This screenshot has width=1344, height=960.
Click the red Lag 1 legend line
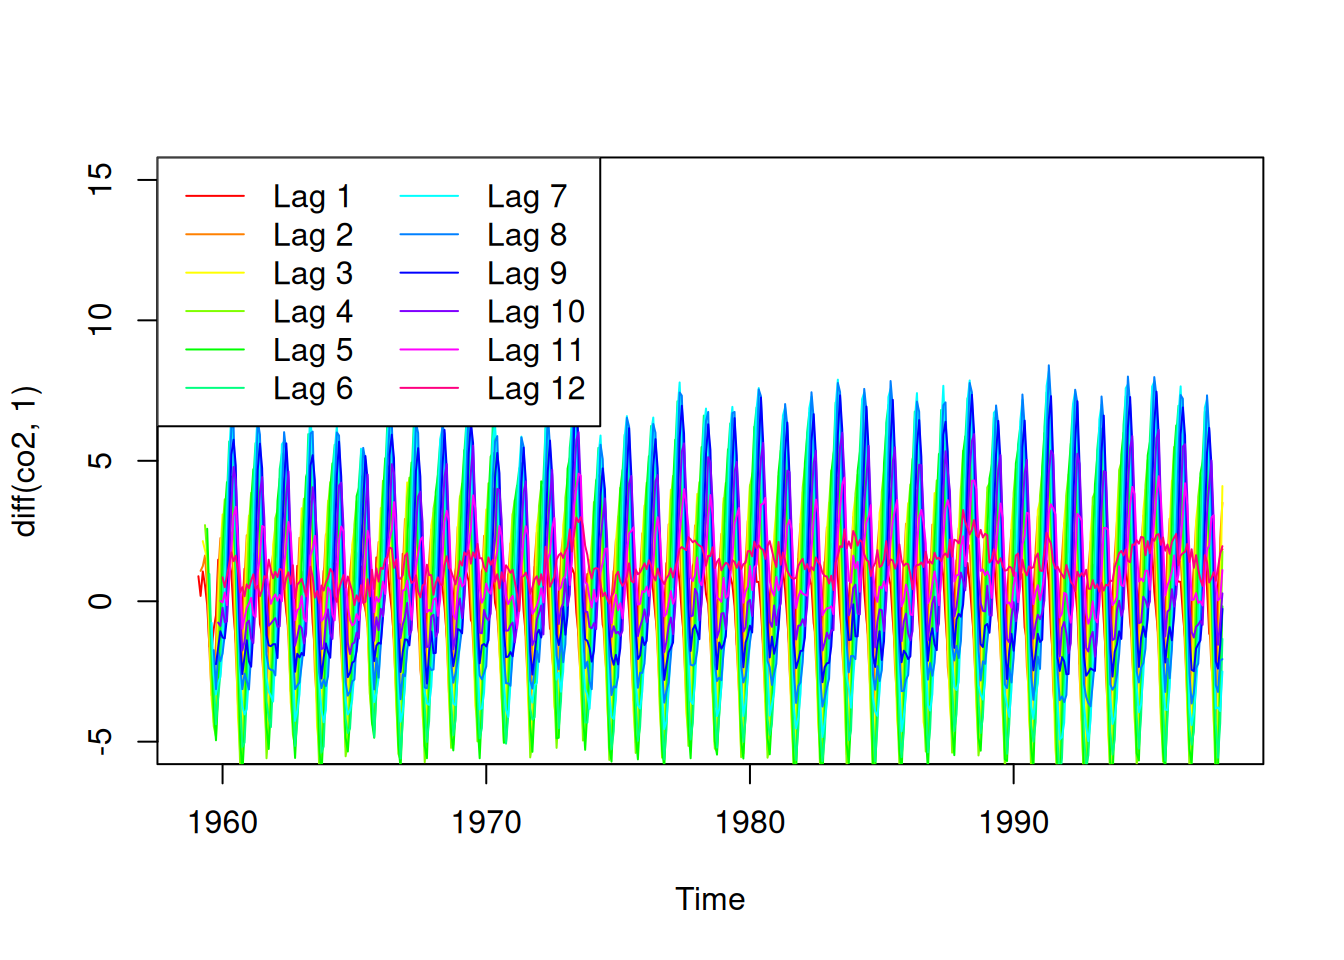[215, 197]
